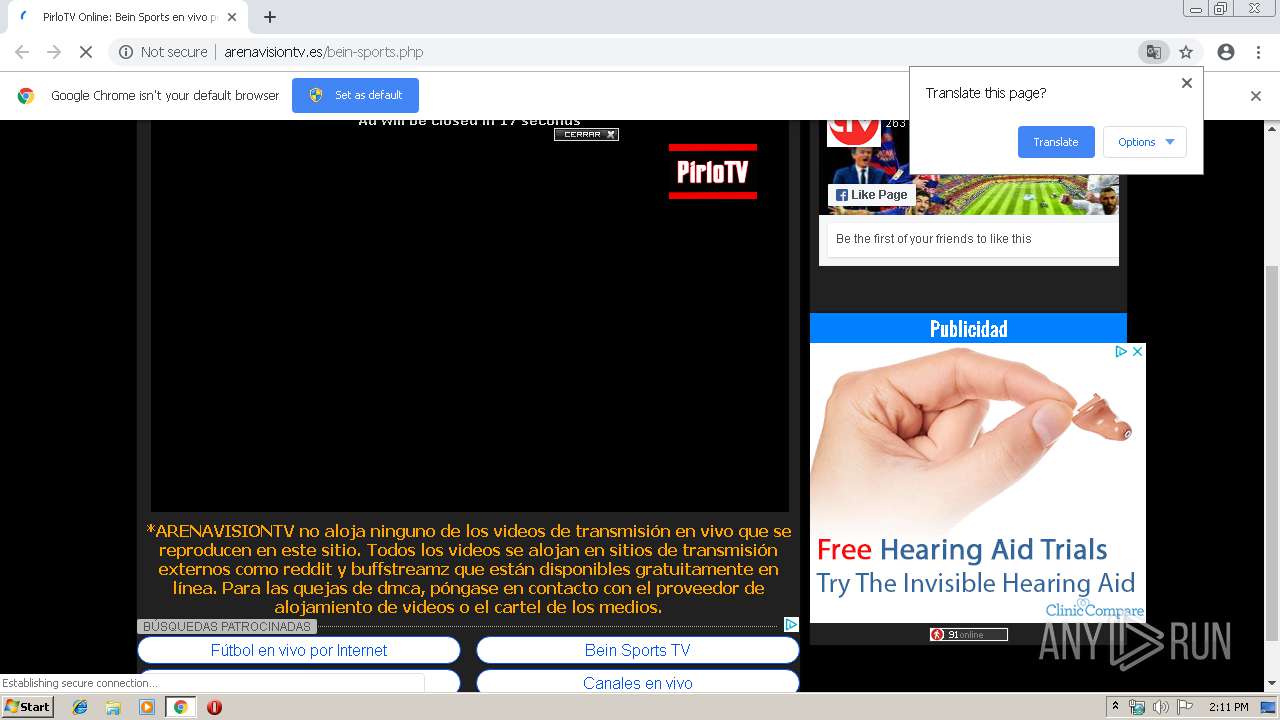Open translate Options dropdown
This screenshot has height=720, width=1280.
[1145, 142]
